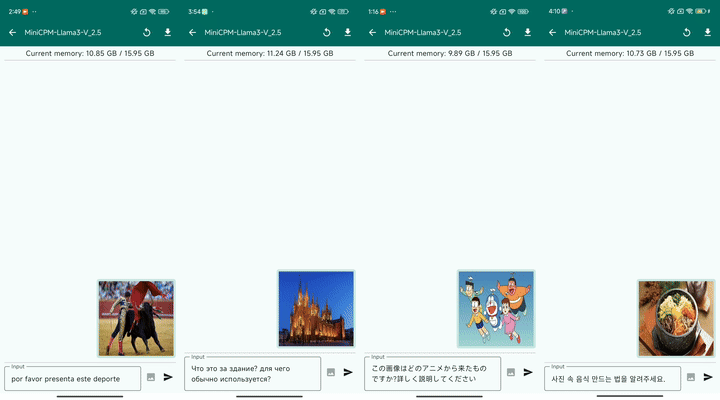Screen dimensions: 720x400
Task: Tap download icon on screen showing 10.73 GB memory
Action: (x=708, y=32)
